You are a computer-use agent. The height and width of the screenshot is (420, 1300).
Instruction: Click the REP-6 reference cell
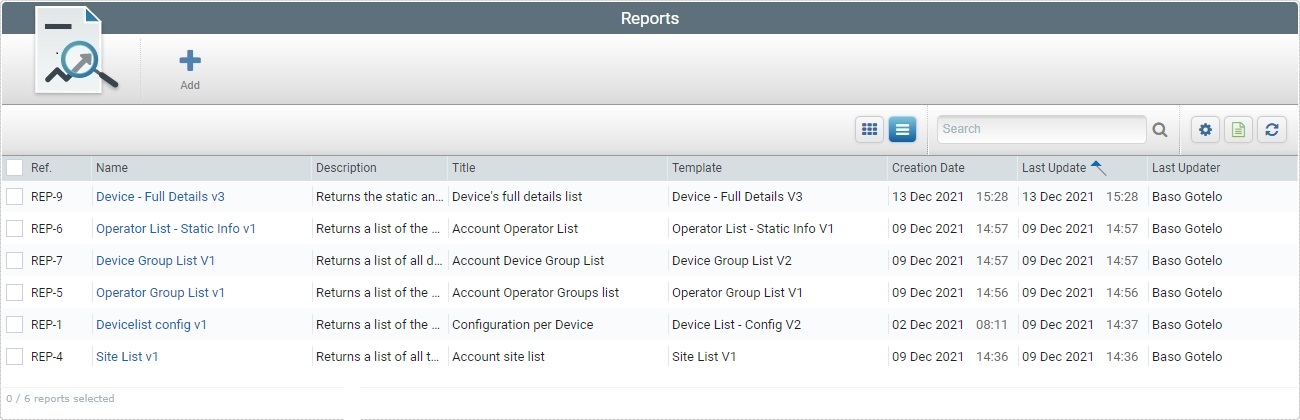[47, 229]
